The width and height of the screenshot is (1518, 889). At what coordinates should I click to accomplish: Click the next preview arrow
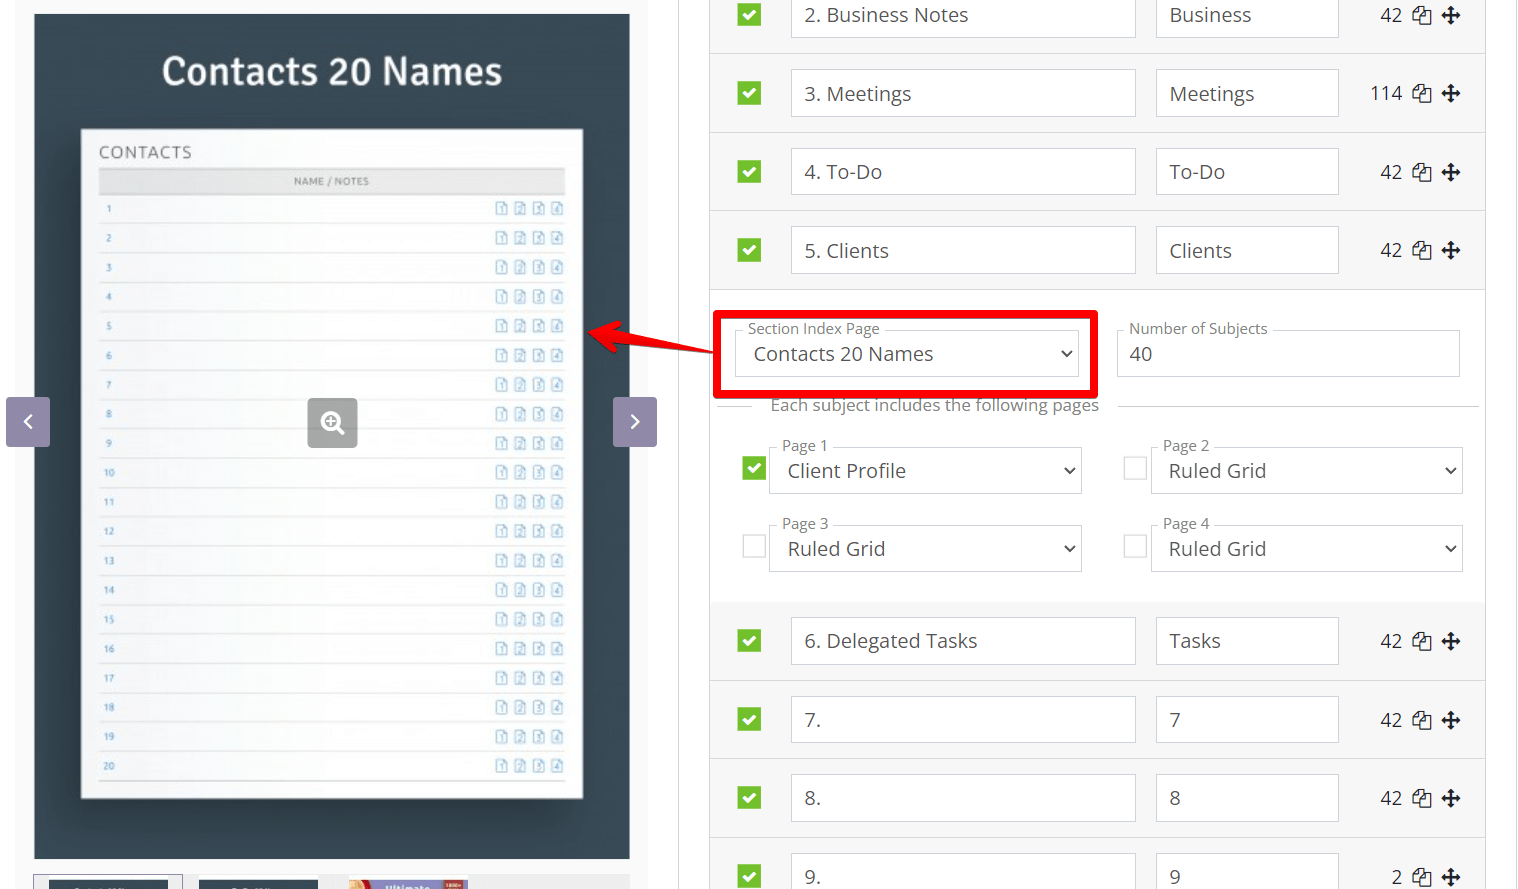tap(635, 422)
